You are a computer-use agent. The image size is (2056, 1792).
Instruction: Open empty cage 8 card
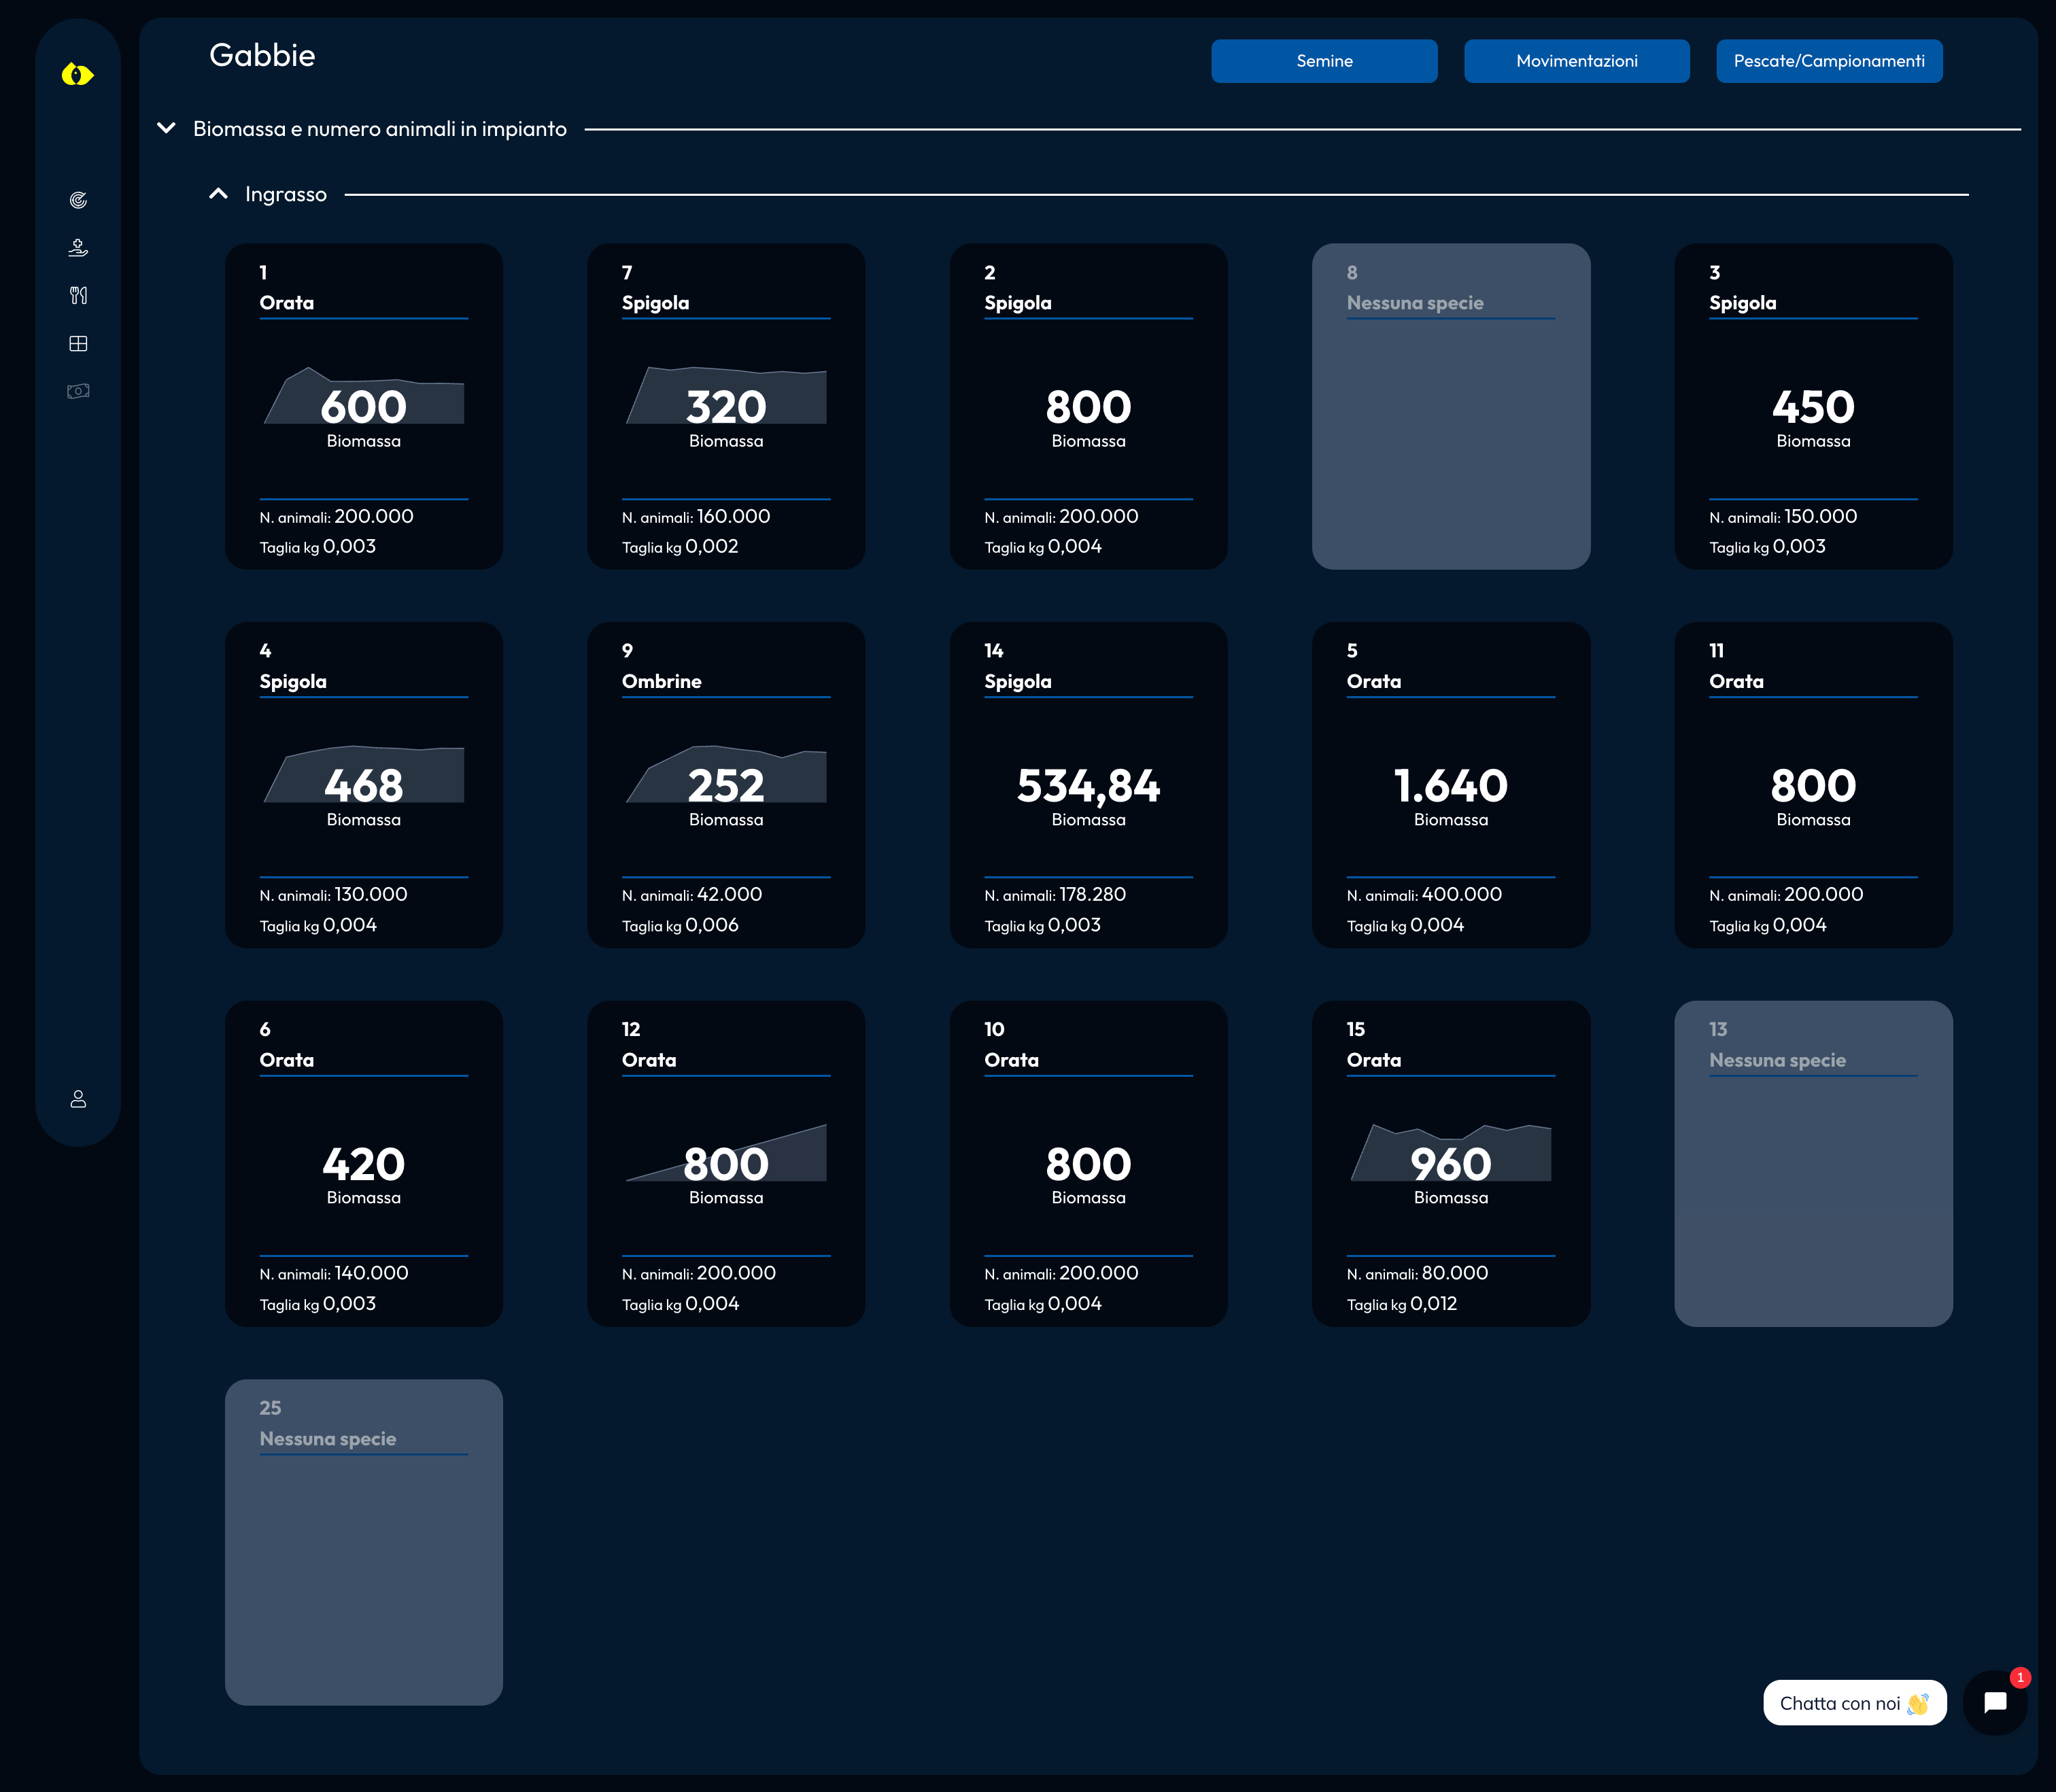click(1451, 406)
